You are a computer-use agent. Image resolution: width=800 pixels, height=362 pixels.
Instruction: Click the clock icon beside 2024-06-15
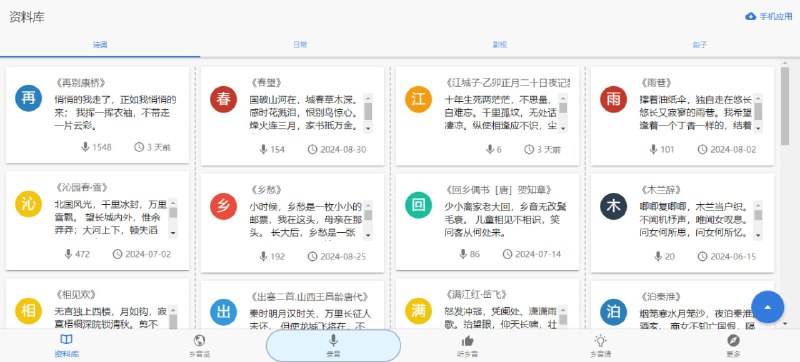click(x=703, y=256)
